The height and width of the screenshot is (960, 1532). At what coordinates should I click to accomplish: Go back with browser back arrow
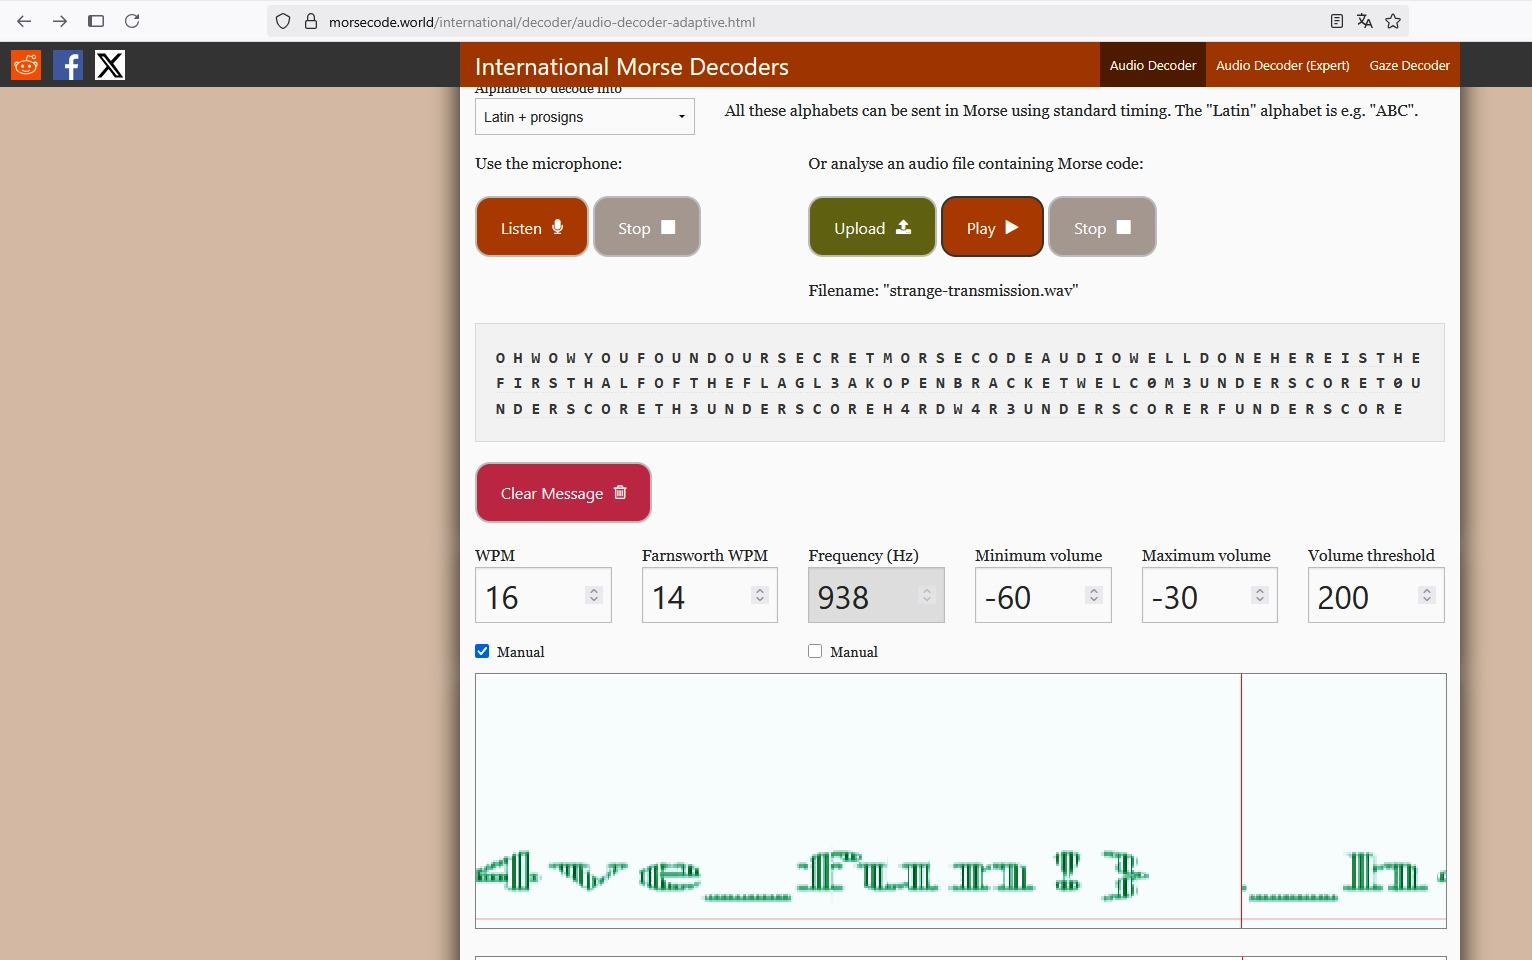[24, 21]
